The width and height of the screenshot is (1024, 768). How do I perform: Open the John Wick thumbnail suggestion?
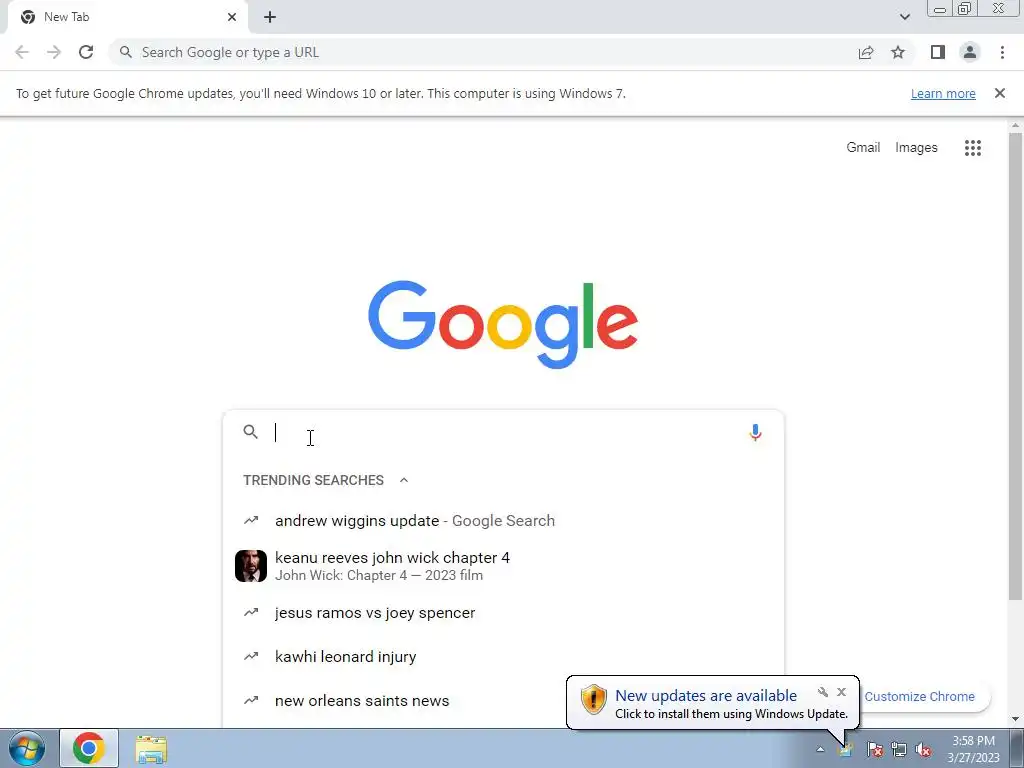click(251, 566)
